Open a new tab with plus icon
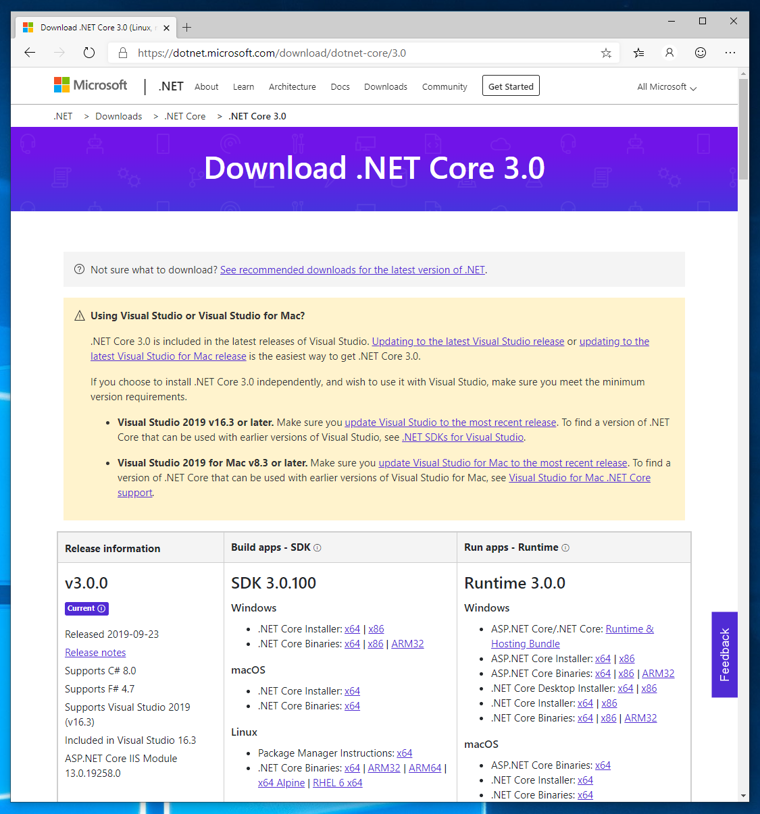 187,28
